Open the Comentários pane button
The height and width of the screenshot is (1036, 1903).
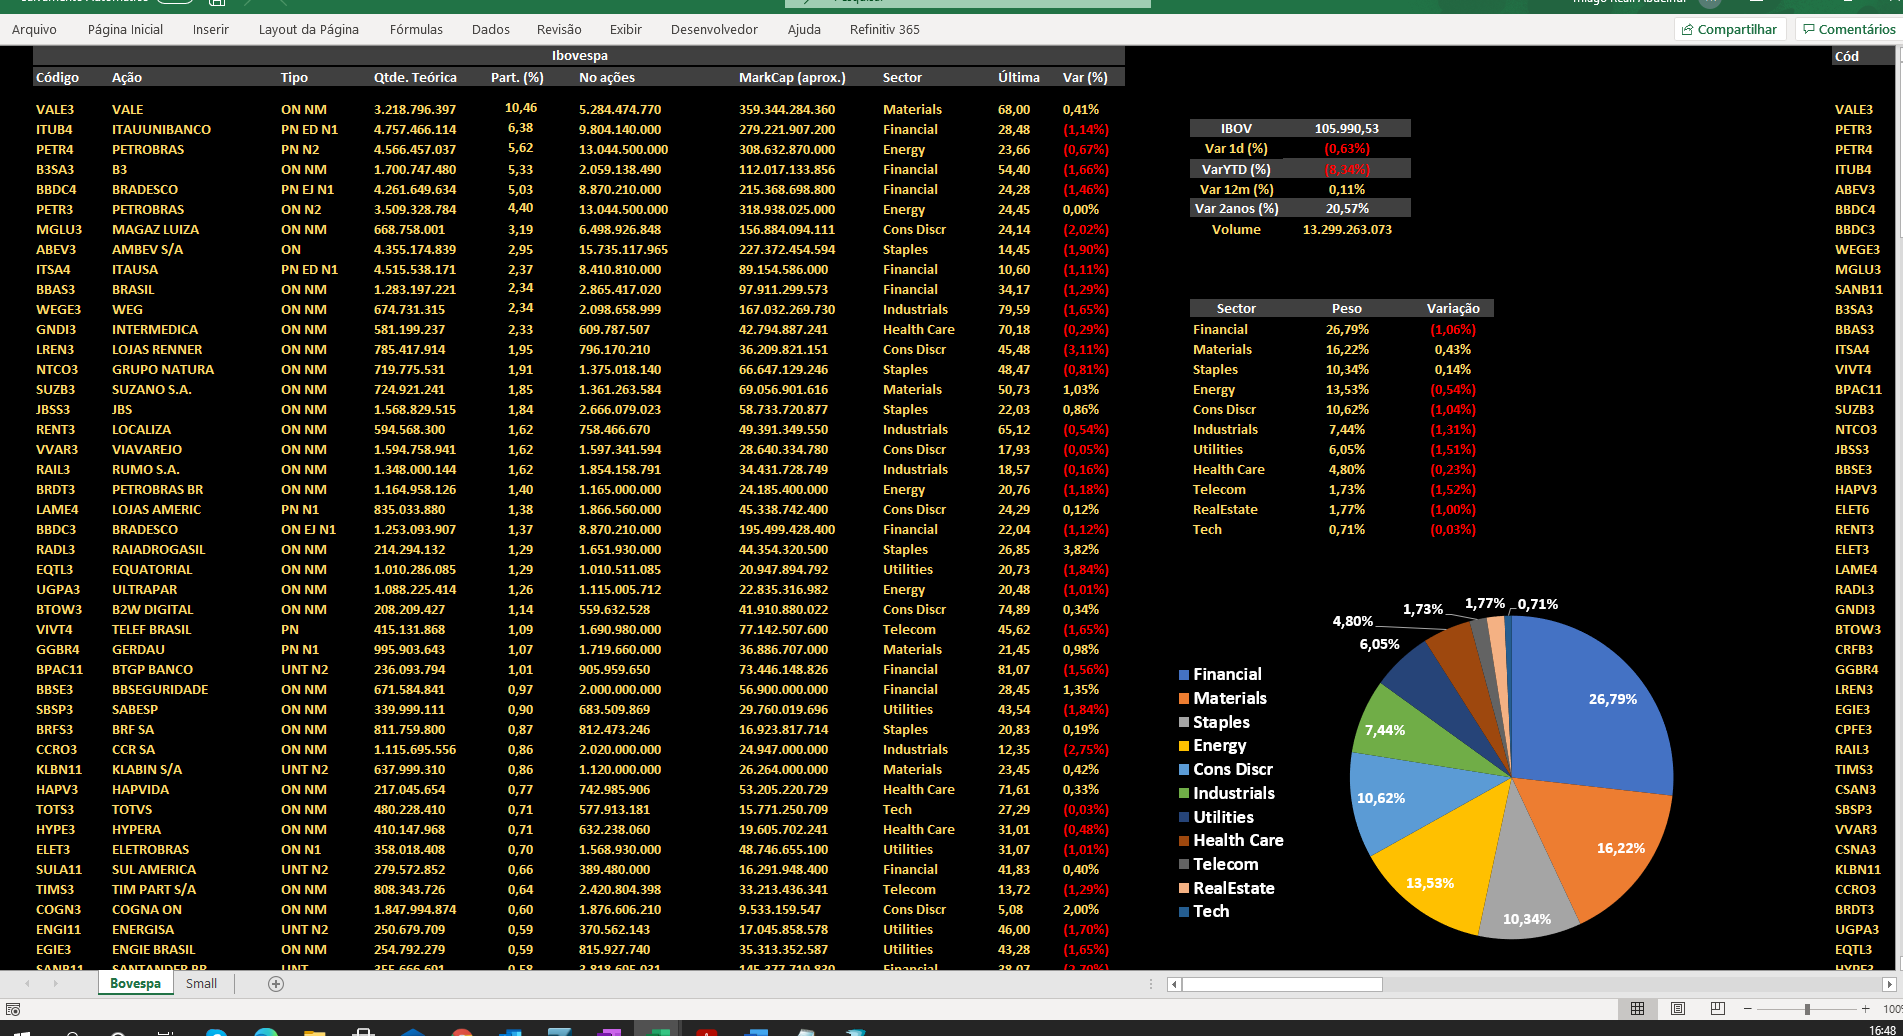click(x=1849, y=29)
